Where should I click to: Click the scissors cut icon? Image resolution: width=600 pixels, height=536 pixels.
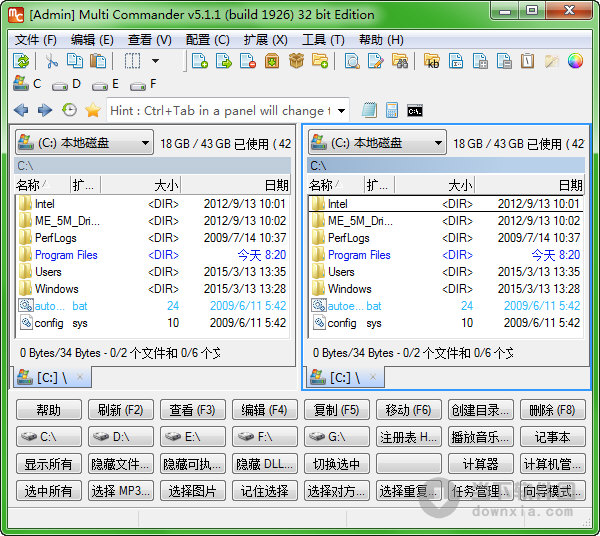point(52,61)
